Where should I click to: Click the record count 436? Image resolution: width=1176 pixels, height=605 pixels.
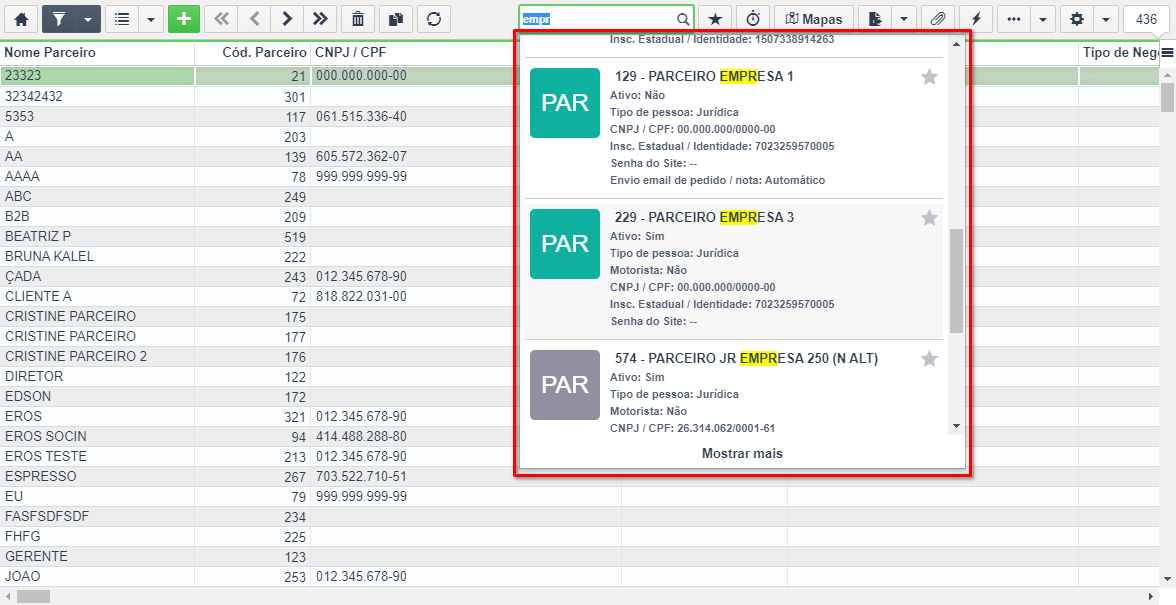(1146, 19)
